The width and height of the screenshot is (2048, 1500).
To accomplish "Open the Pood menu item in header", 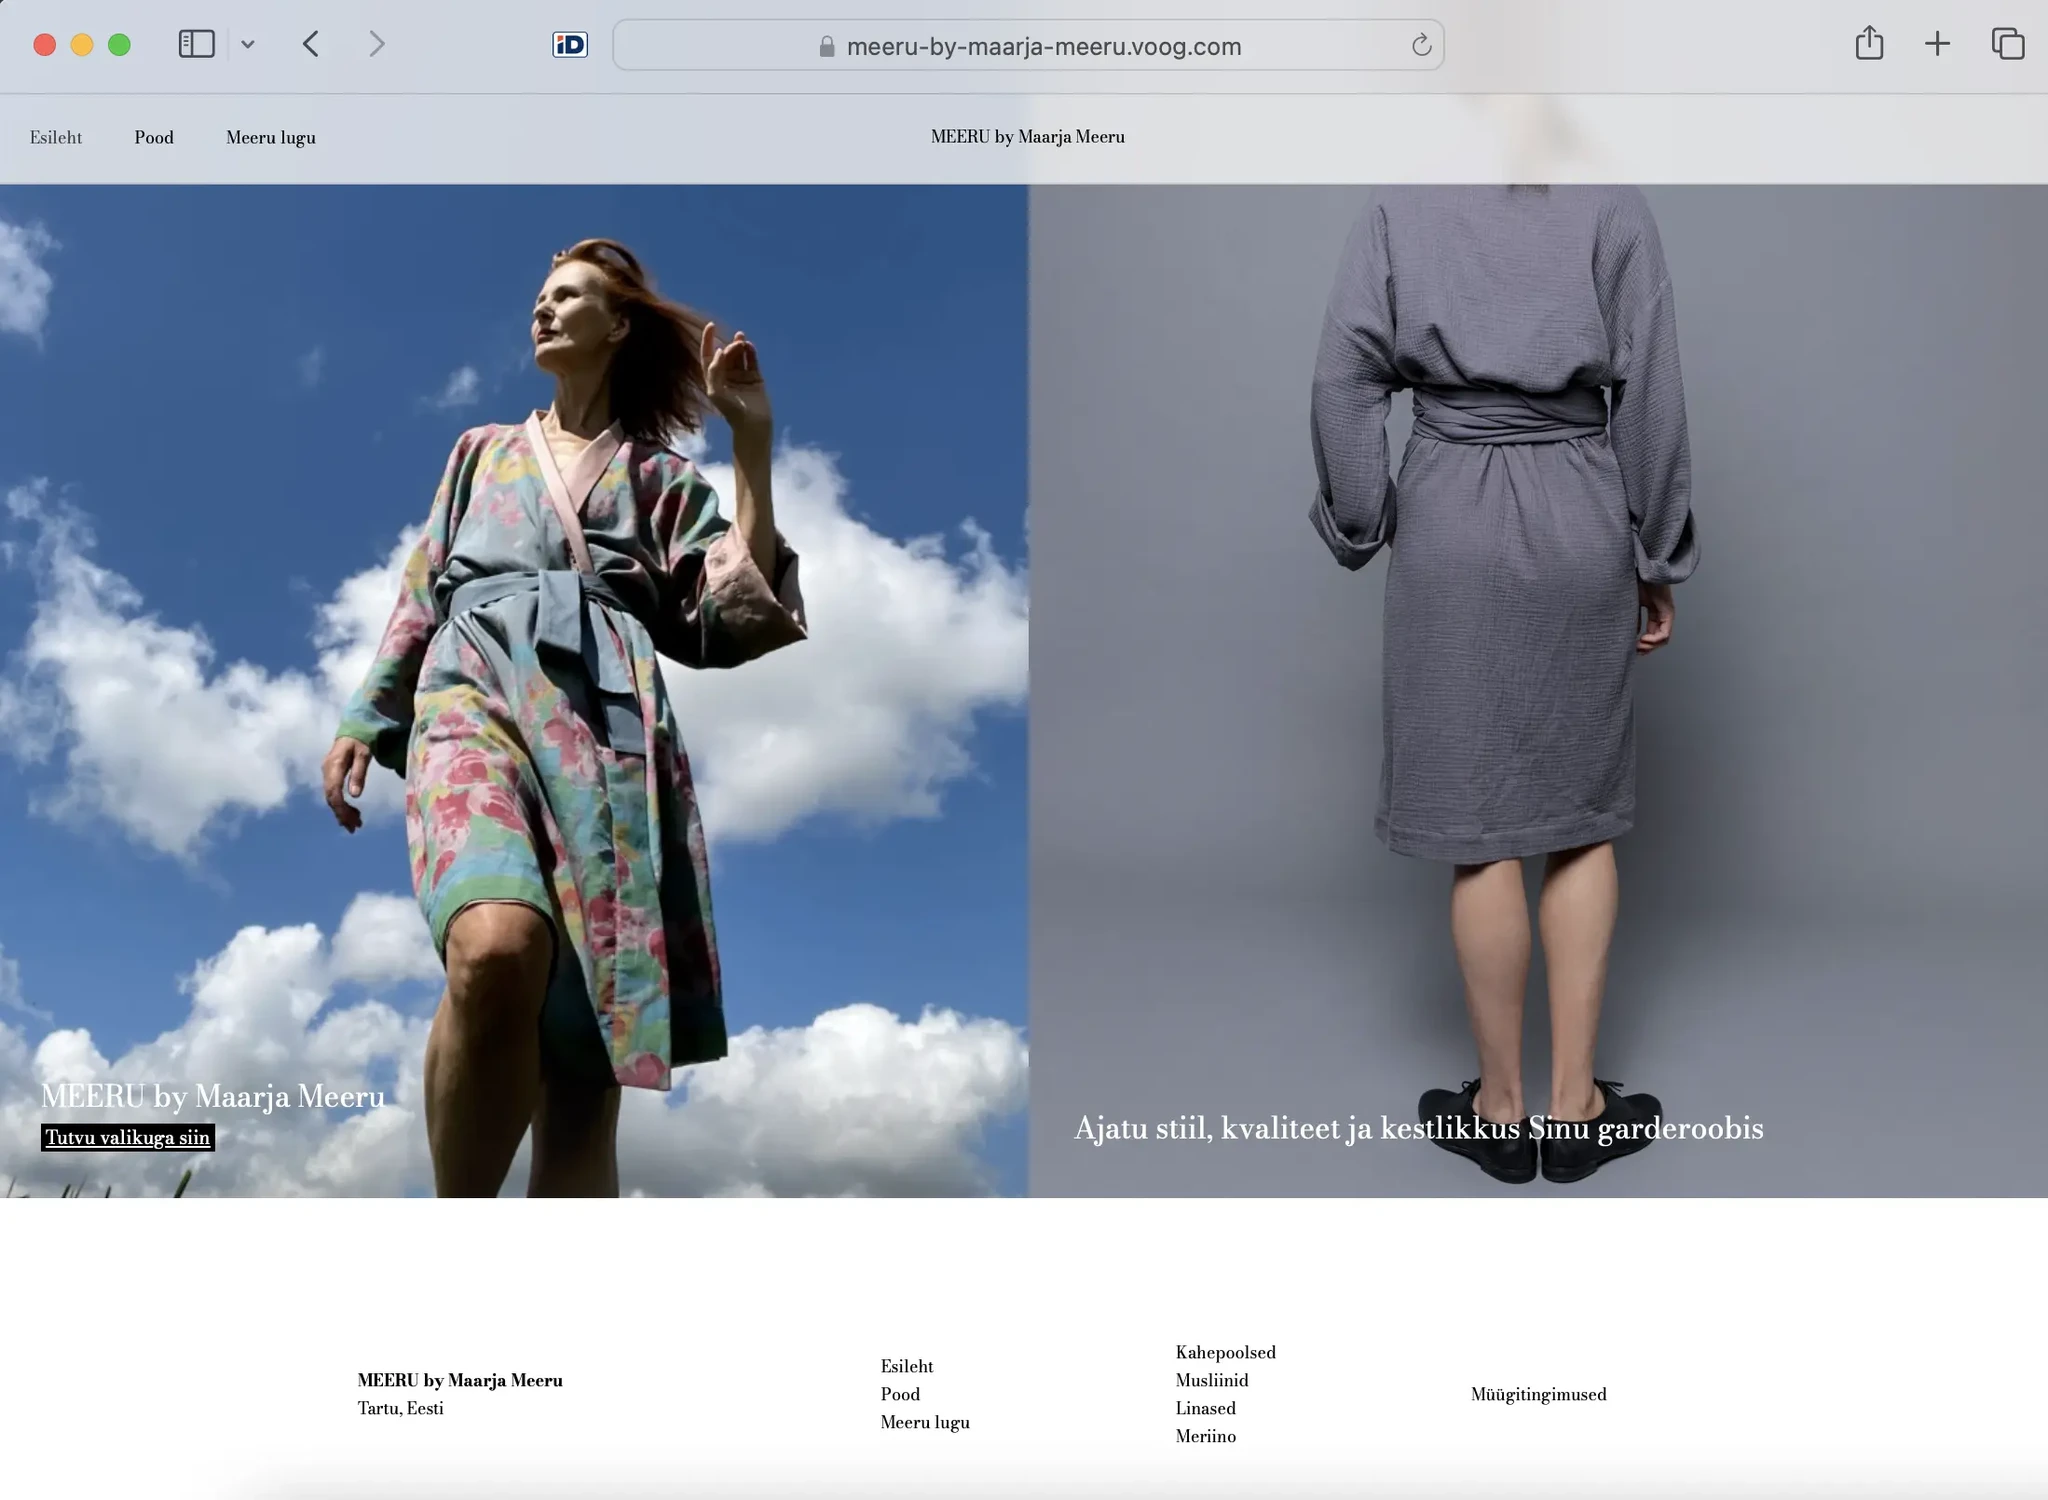I will (x=154, y=137).
